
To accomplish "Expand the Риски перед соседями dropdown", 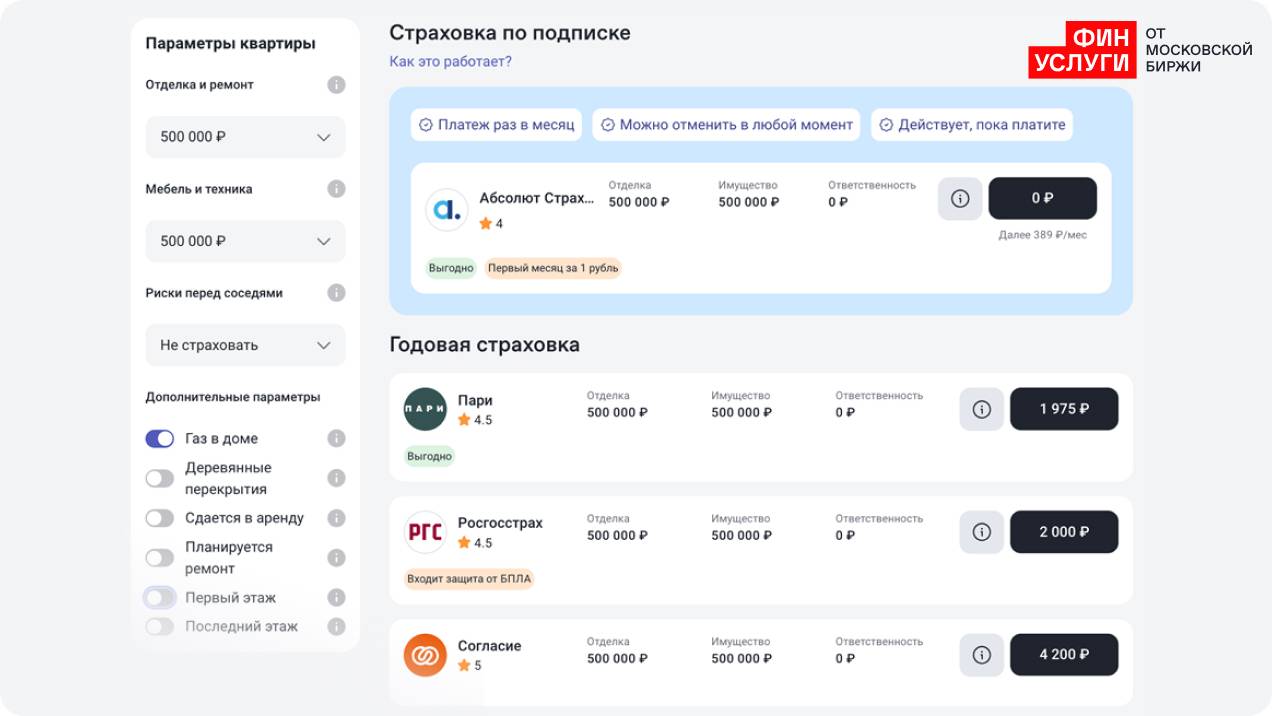I will 245,345.
